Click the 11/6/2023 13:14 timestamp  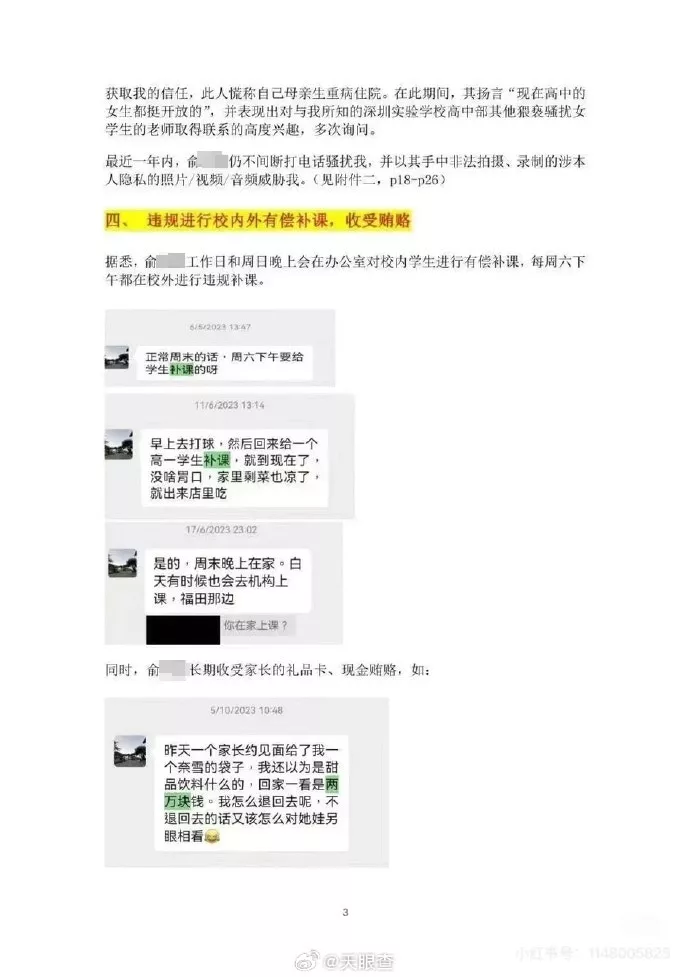click(x=229, y=405)
